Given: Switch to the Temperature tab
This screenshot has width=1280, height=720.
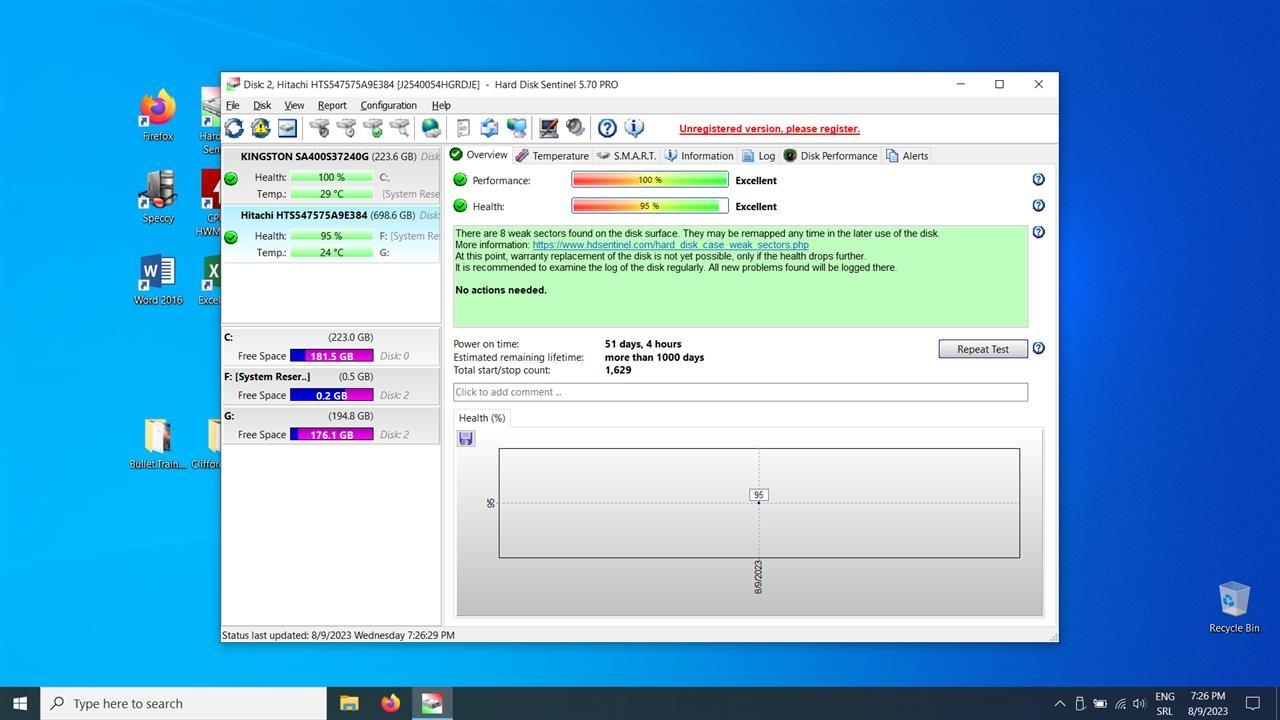Looking at the screenshot, I should pos(552,156).
